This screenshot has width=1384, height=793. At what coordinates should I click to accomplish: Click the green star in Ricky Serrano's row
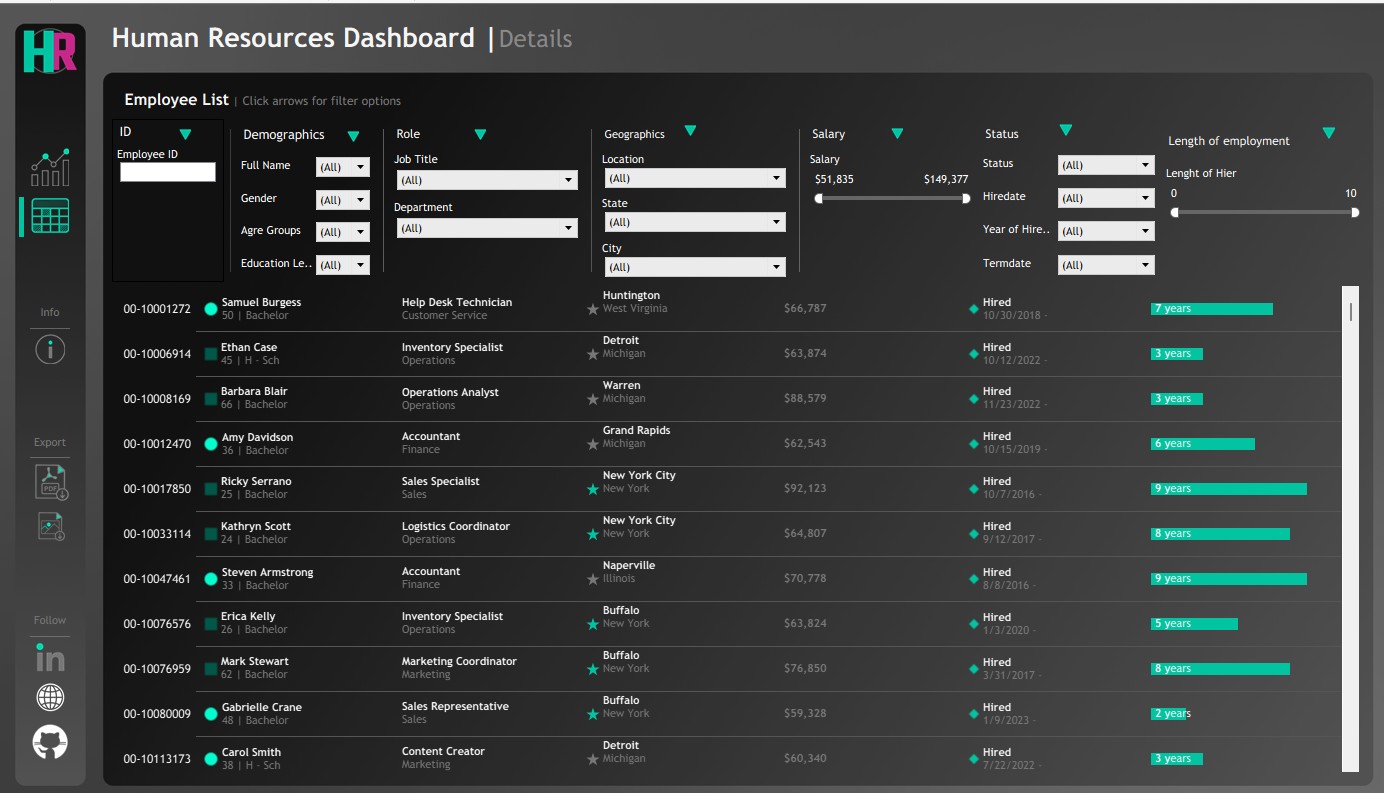tap(593, 489)
